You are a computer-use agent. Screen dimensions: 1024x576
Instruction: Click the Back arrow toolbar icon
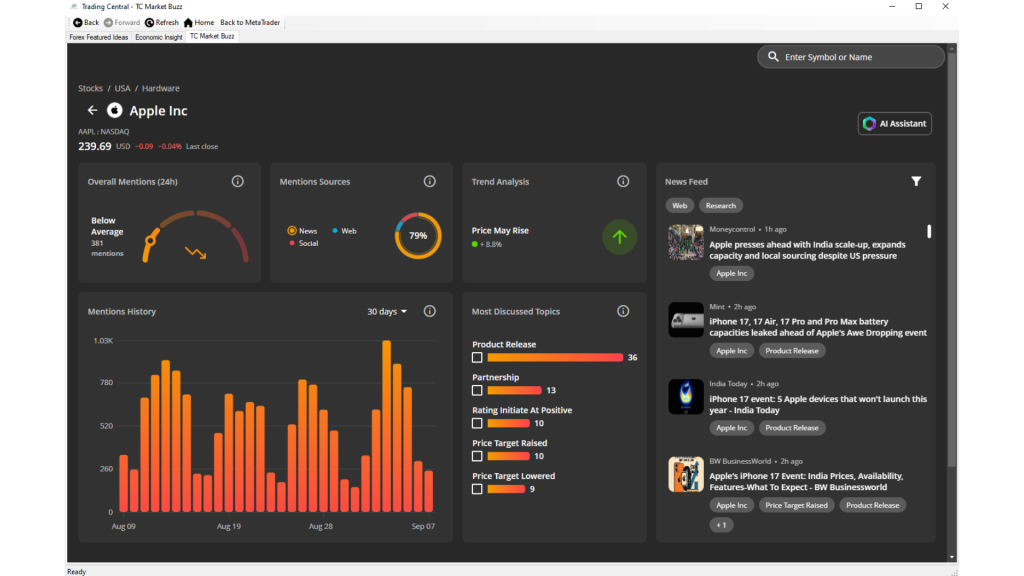coord(78,22)
